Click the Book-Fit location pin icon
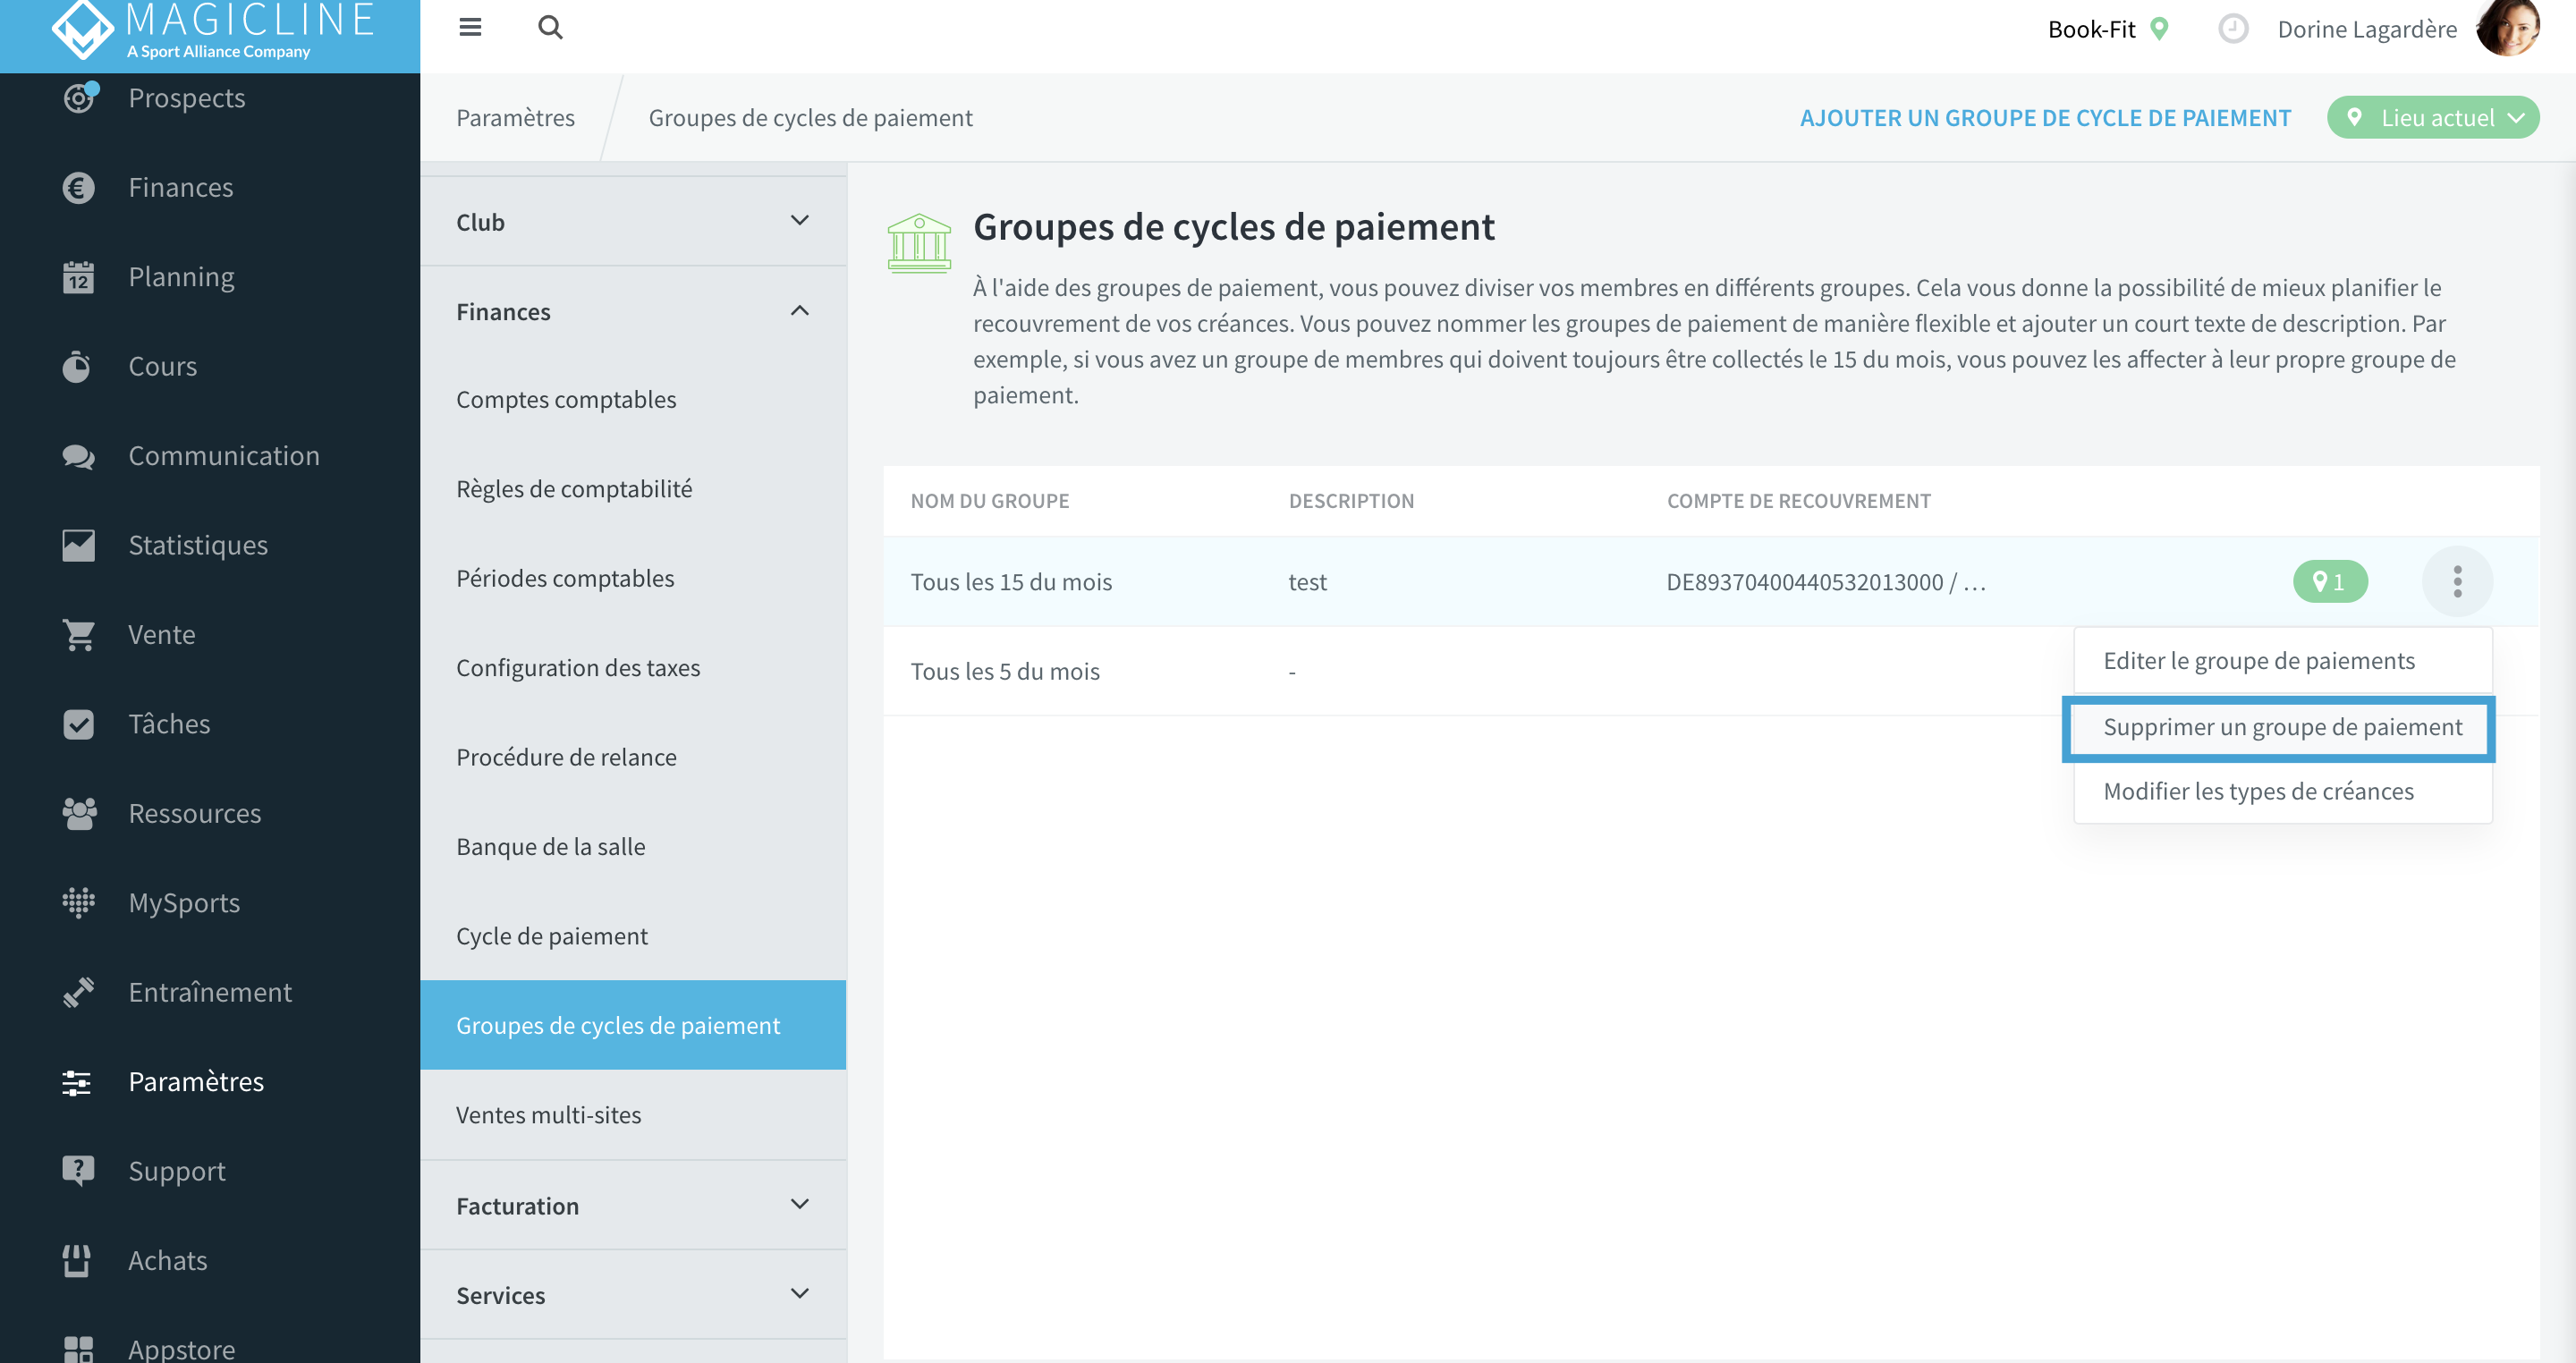 coord(2160,29)
